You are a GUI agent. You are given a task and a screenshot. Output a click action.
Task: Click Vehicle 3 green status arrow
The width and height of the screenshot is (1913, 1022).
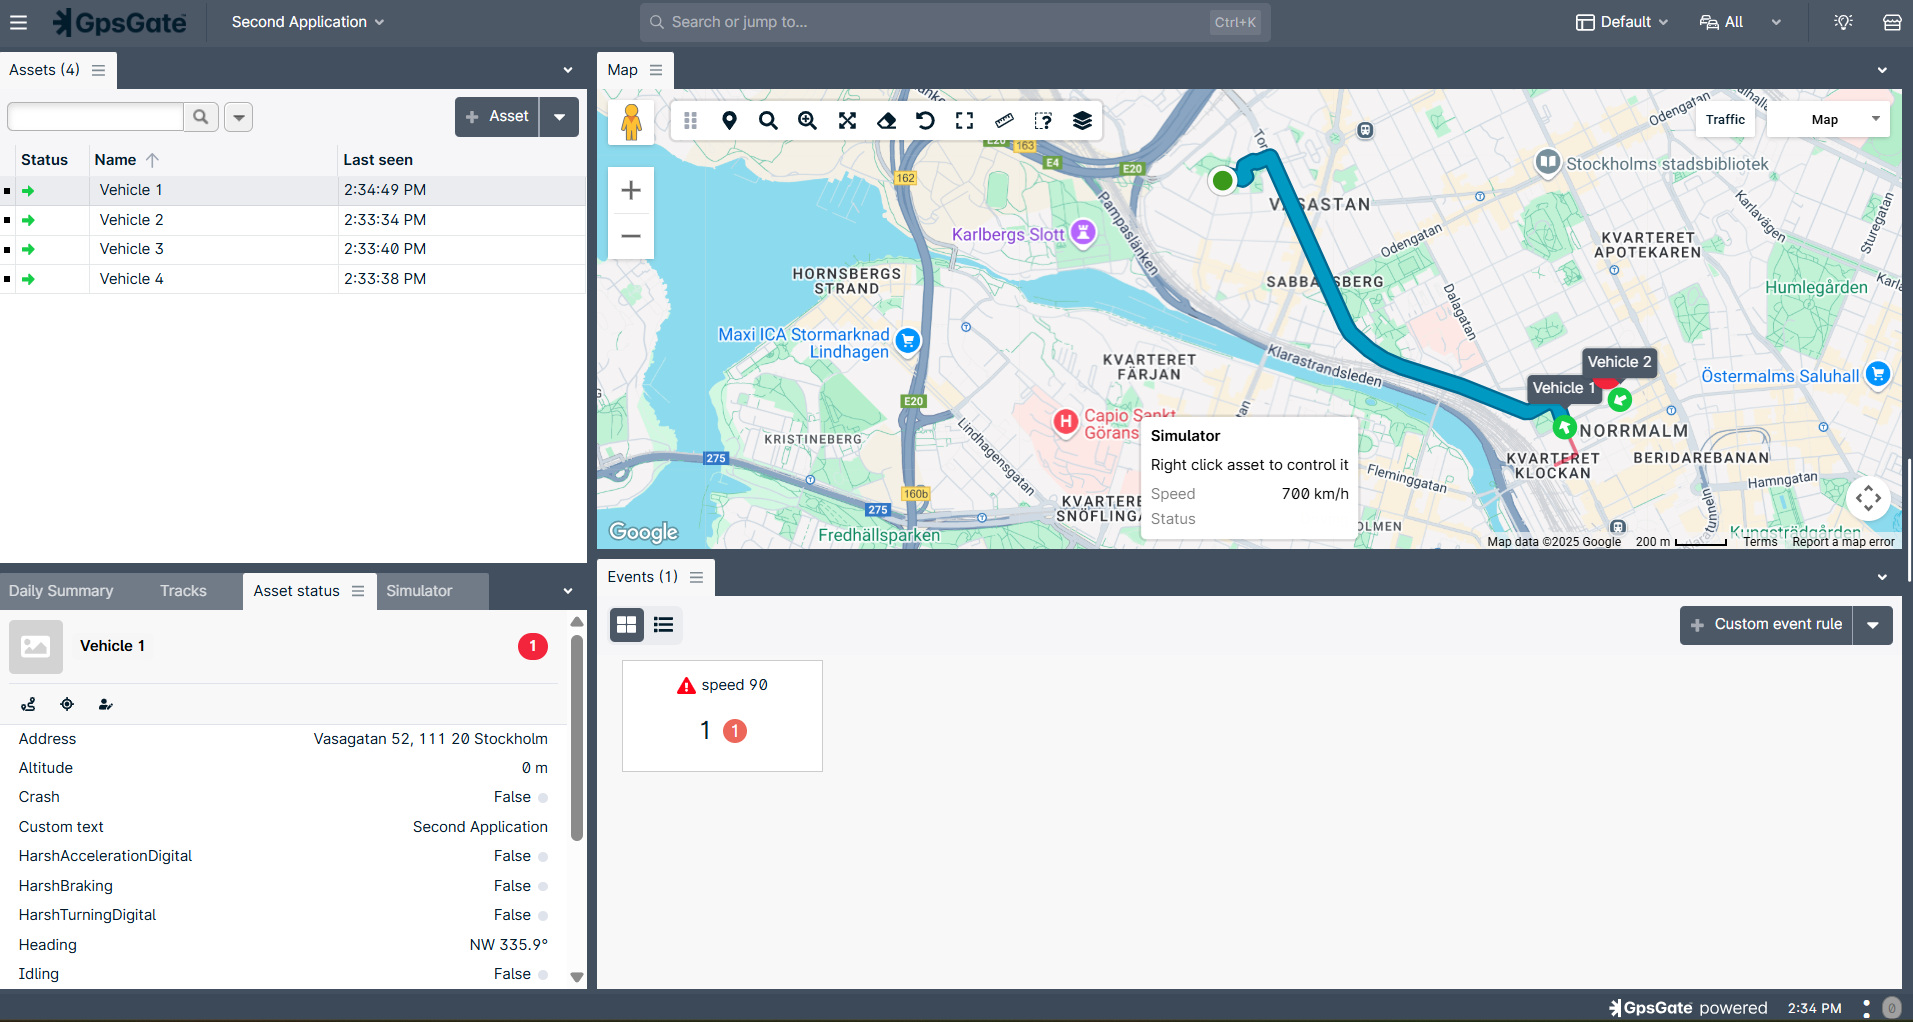coord(28,249)
